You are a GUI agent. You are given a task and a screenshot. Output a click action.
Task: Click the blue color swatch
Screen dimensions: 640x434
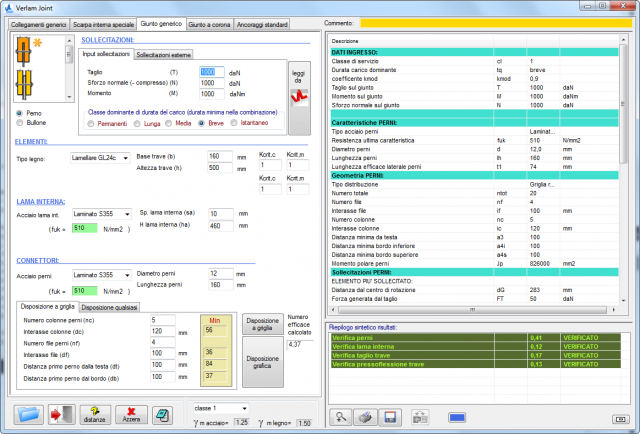click(456, 416)
